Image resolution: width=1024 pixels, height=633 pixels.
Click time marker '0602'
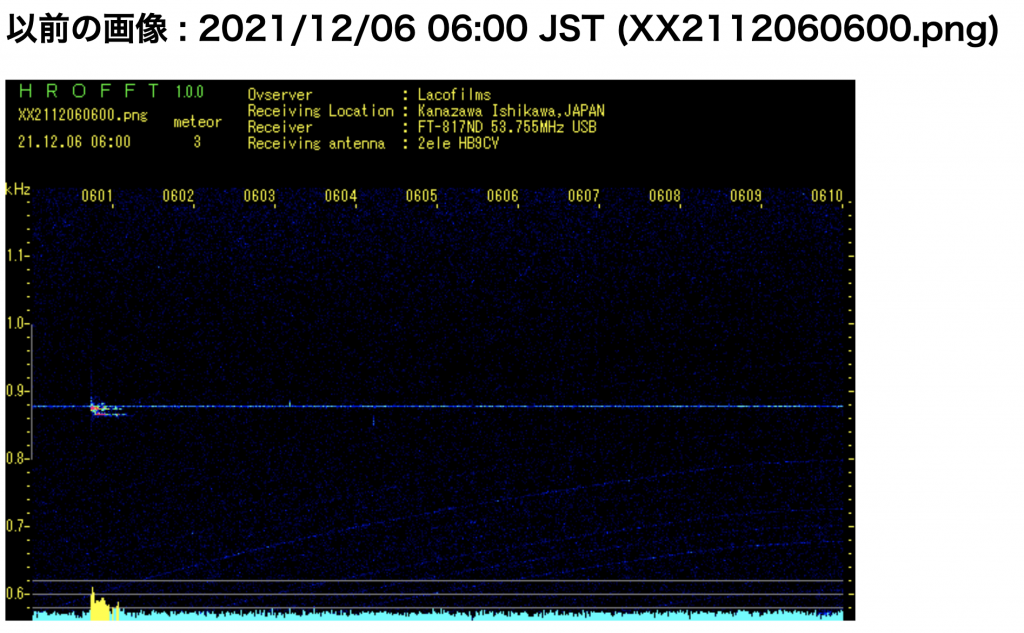point(178,196)
